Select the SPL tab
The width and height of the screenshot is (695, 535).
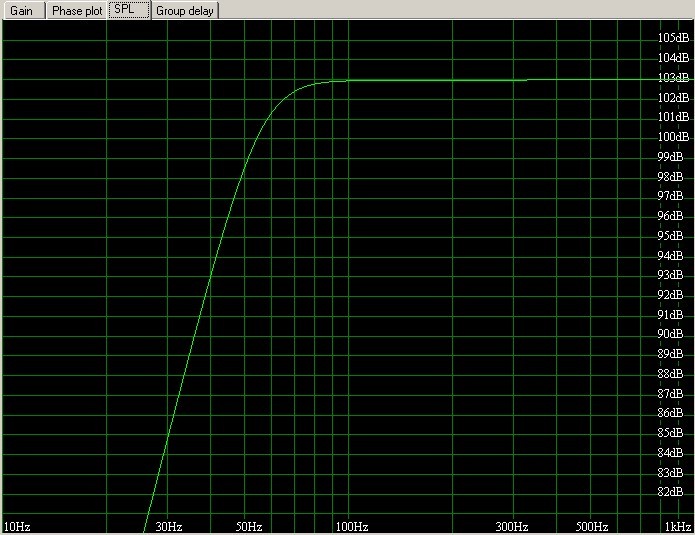pyautogui.click(x=129, y=9)
